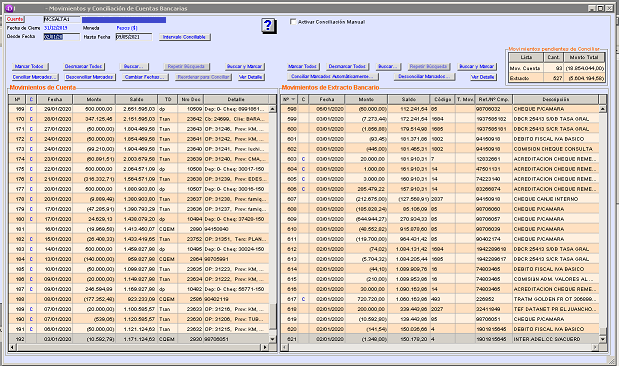
Task: Open help with the question mark icon
Action: [268, 26]
